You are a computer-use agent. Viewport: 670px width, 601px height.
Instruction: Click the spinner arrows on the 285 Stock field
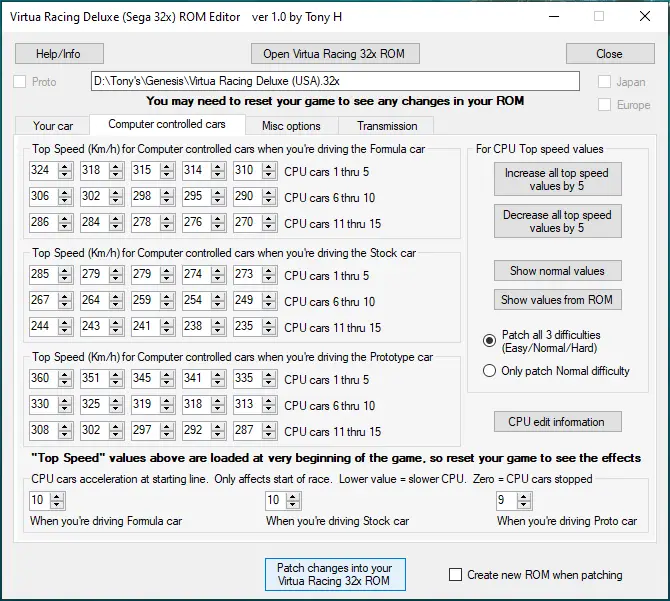click(65, 275)
